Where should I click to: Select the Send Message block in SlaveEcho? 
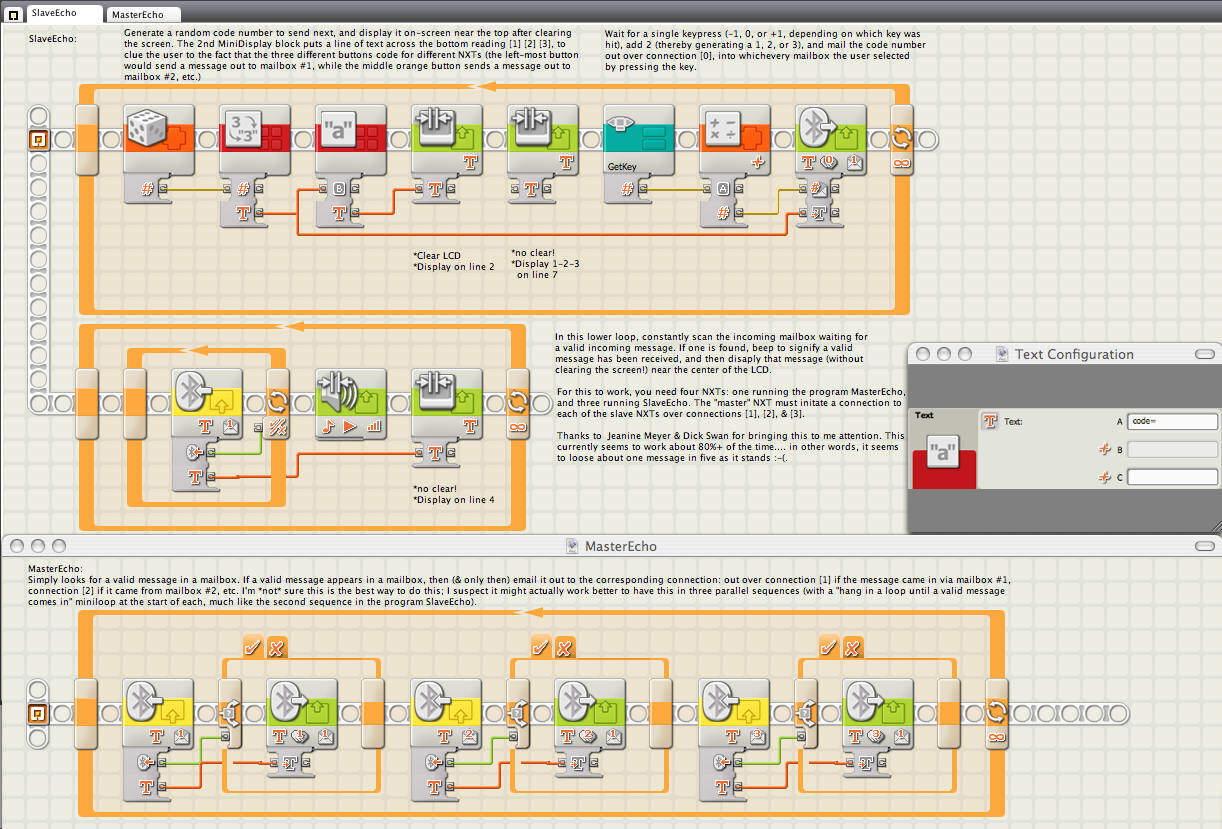tap(830, 139)
